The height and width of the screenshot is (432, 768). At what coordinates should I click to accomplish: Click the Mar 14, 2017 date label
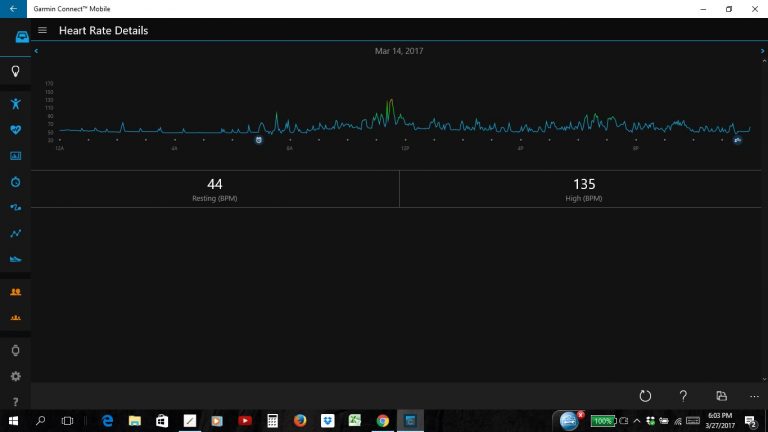pyautogui.click(x=399, y=51)
